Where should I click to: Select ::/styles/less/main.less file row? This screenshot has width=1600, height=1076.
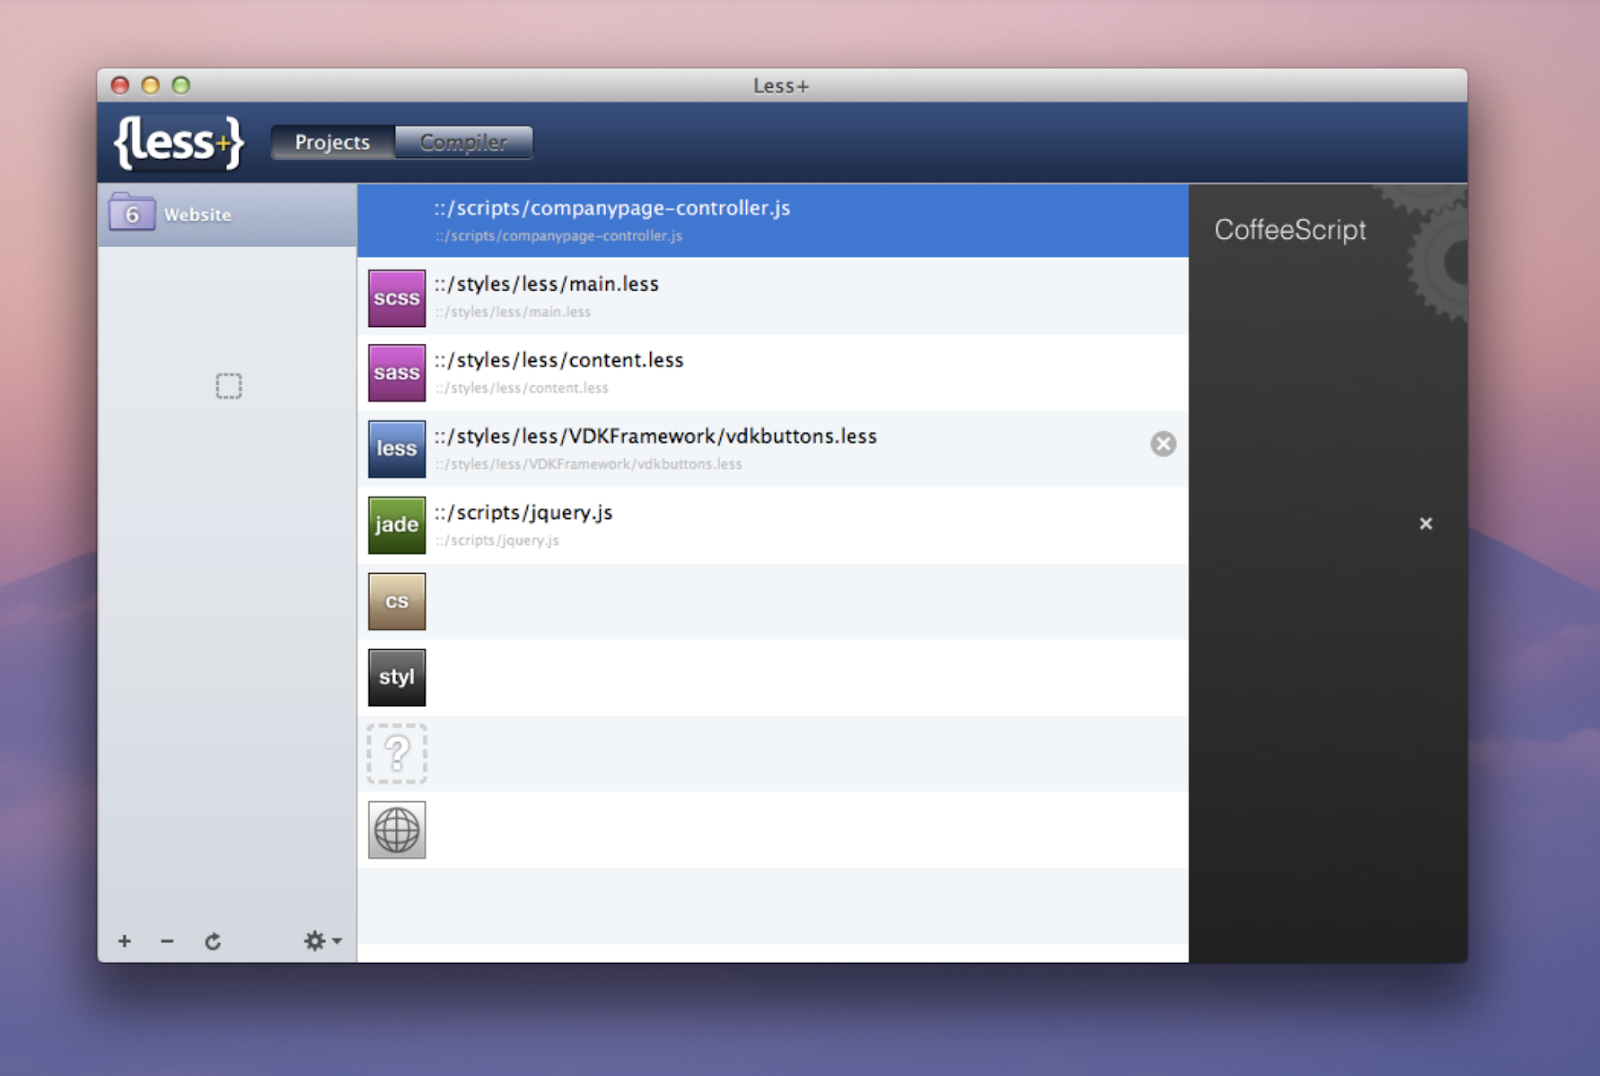773,297
